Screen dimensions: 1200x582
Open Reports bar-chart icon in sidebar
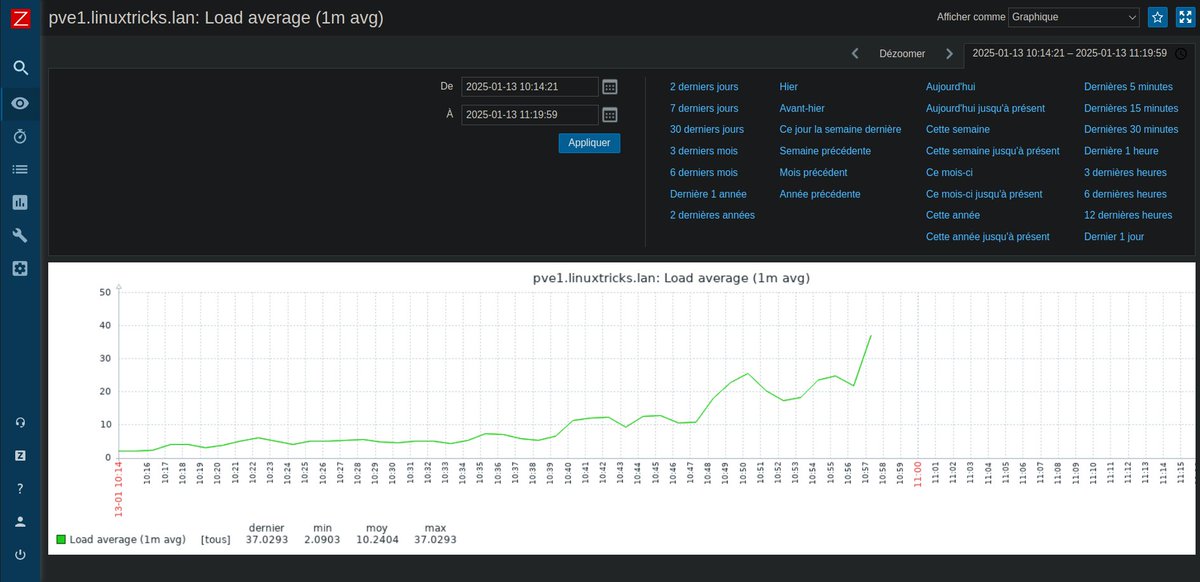coord(20,202)
